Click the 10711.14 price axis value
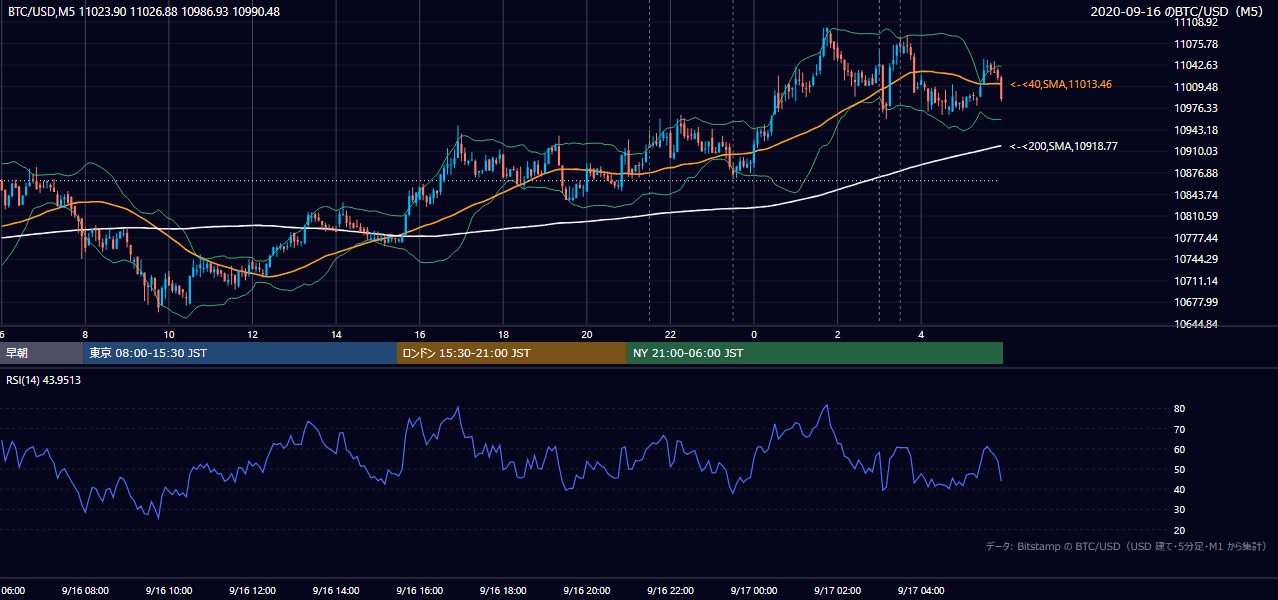 (1196, 281)
